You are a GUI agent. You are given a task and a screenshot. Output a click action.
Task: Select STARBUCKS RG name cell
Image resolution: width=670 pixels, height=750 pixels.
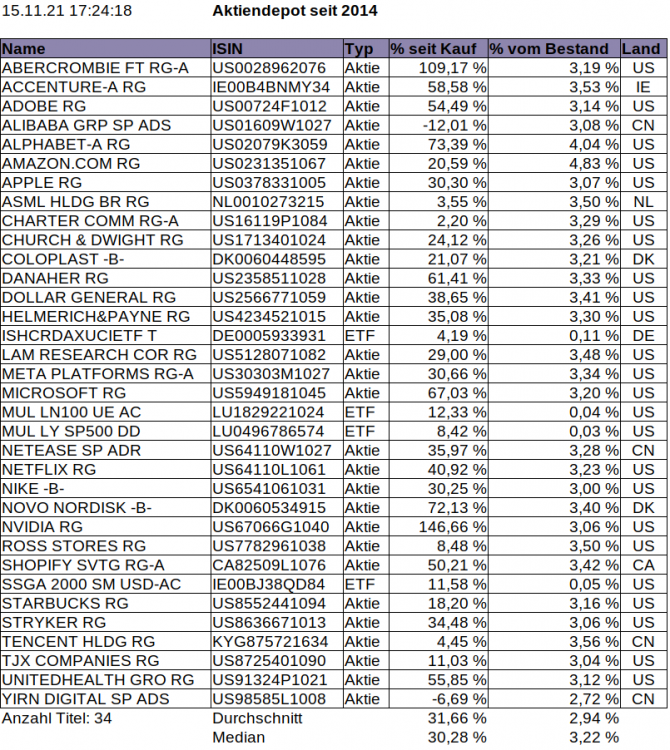click(105, 604)
